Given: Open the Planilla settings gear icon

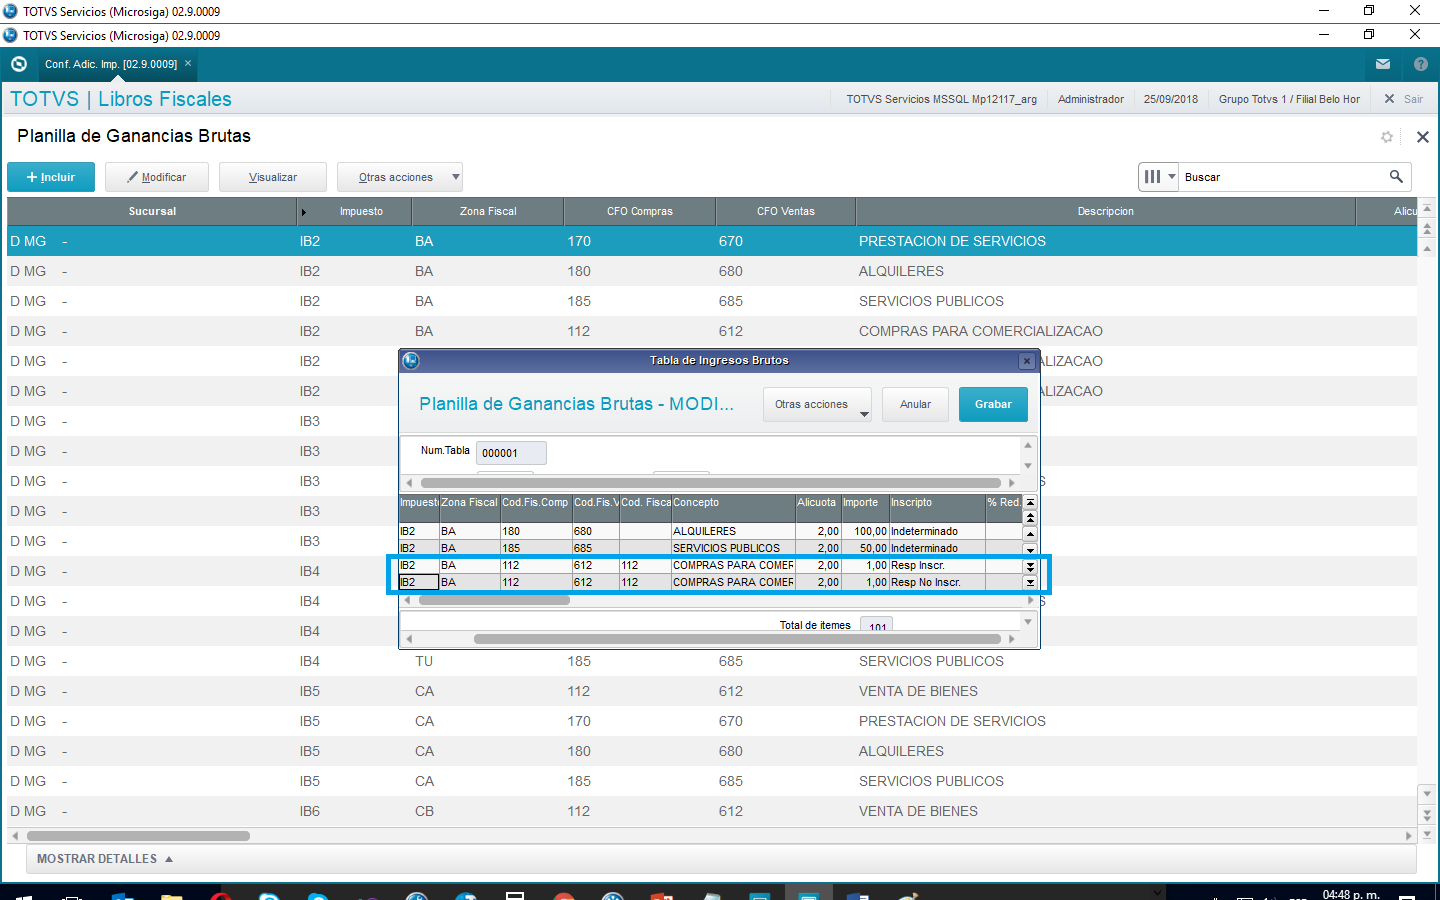Looking at the screenshot, I should (1387, 137).
